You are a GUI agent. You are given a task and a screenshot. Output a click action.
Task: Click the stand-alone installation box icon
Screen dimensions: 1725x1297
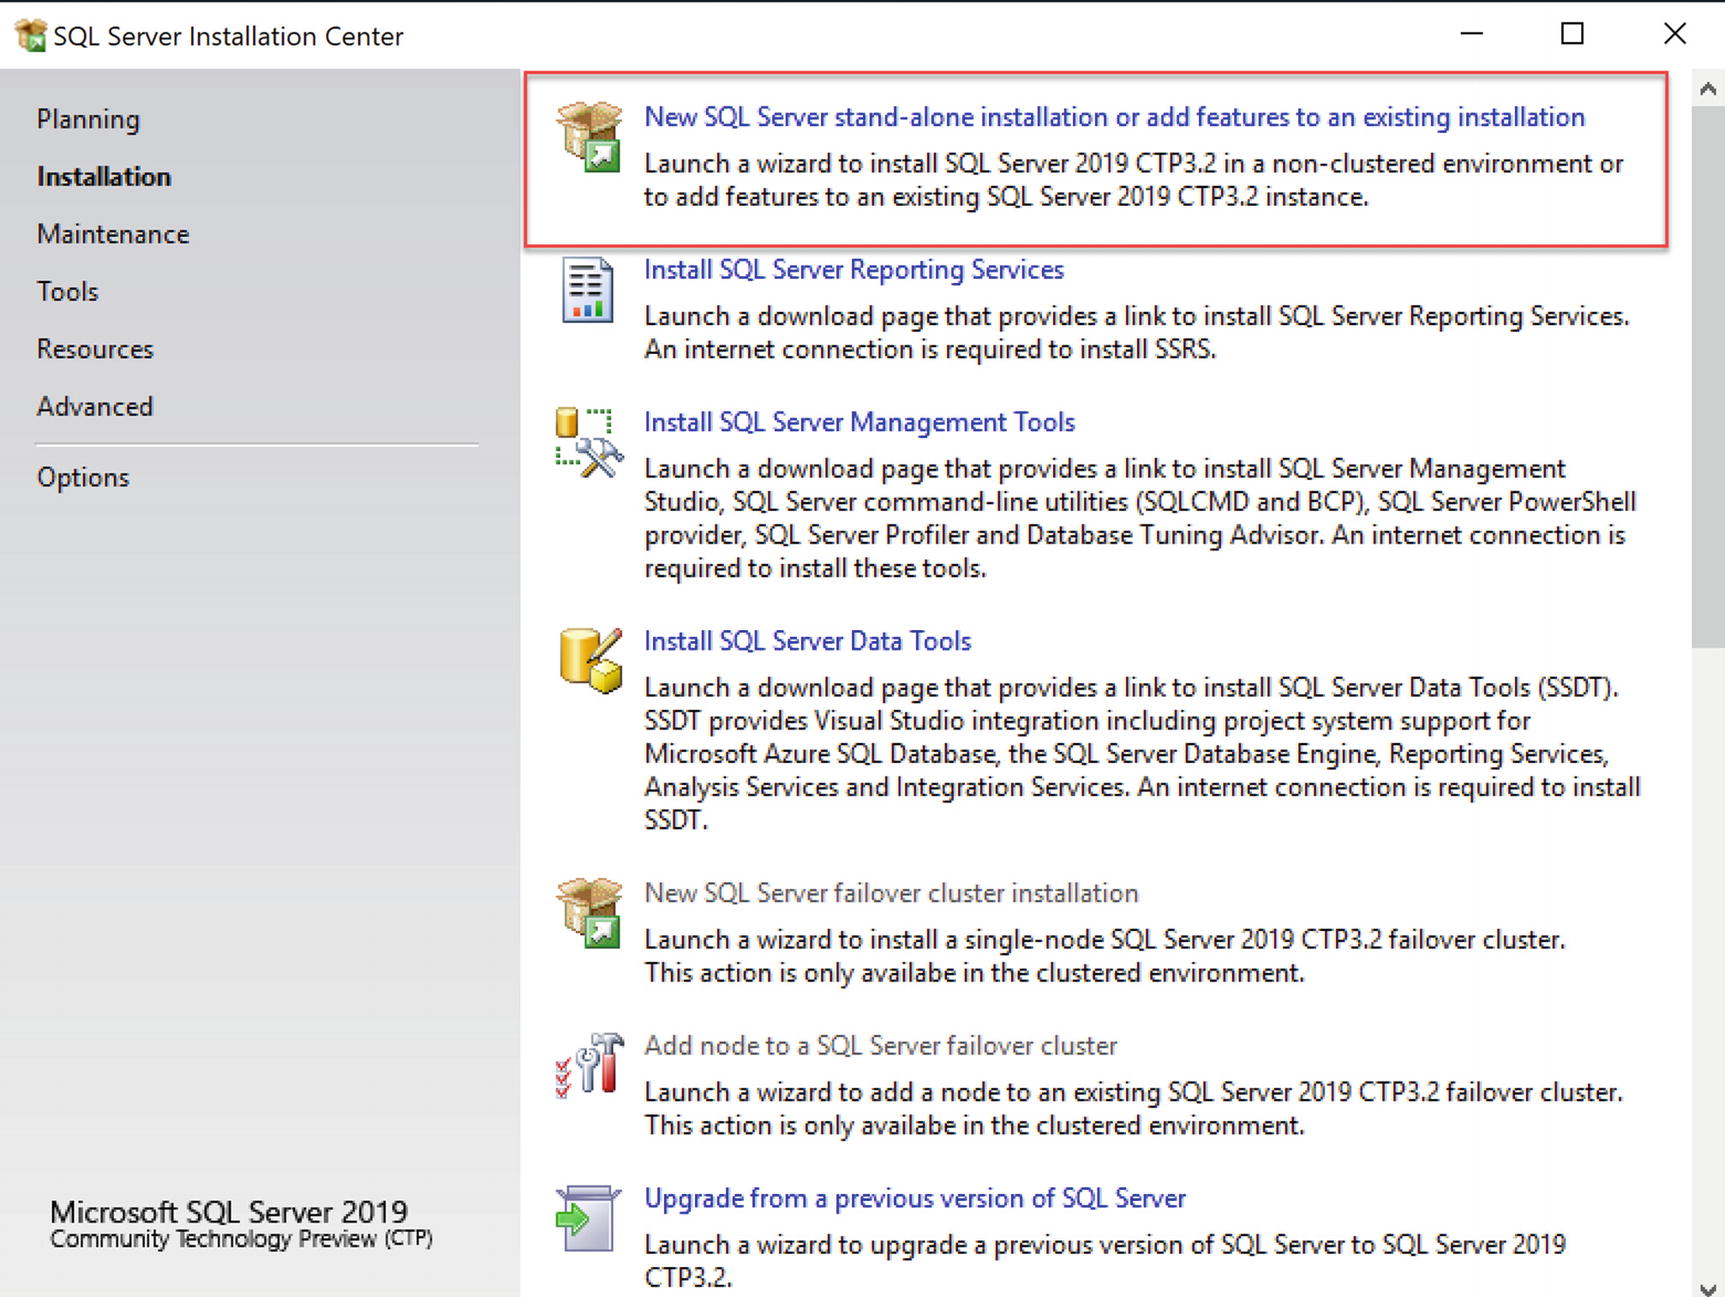click(589, 137)
